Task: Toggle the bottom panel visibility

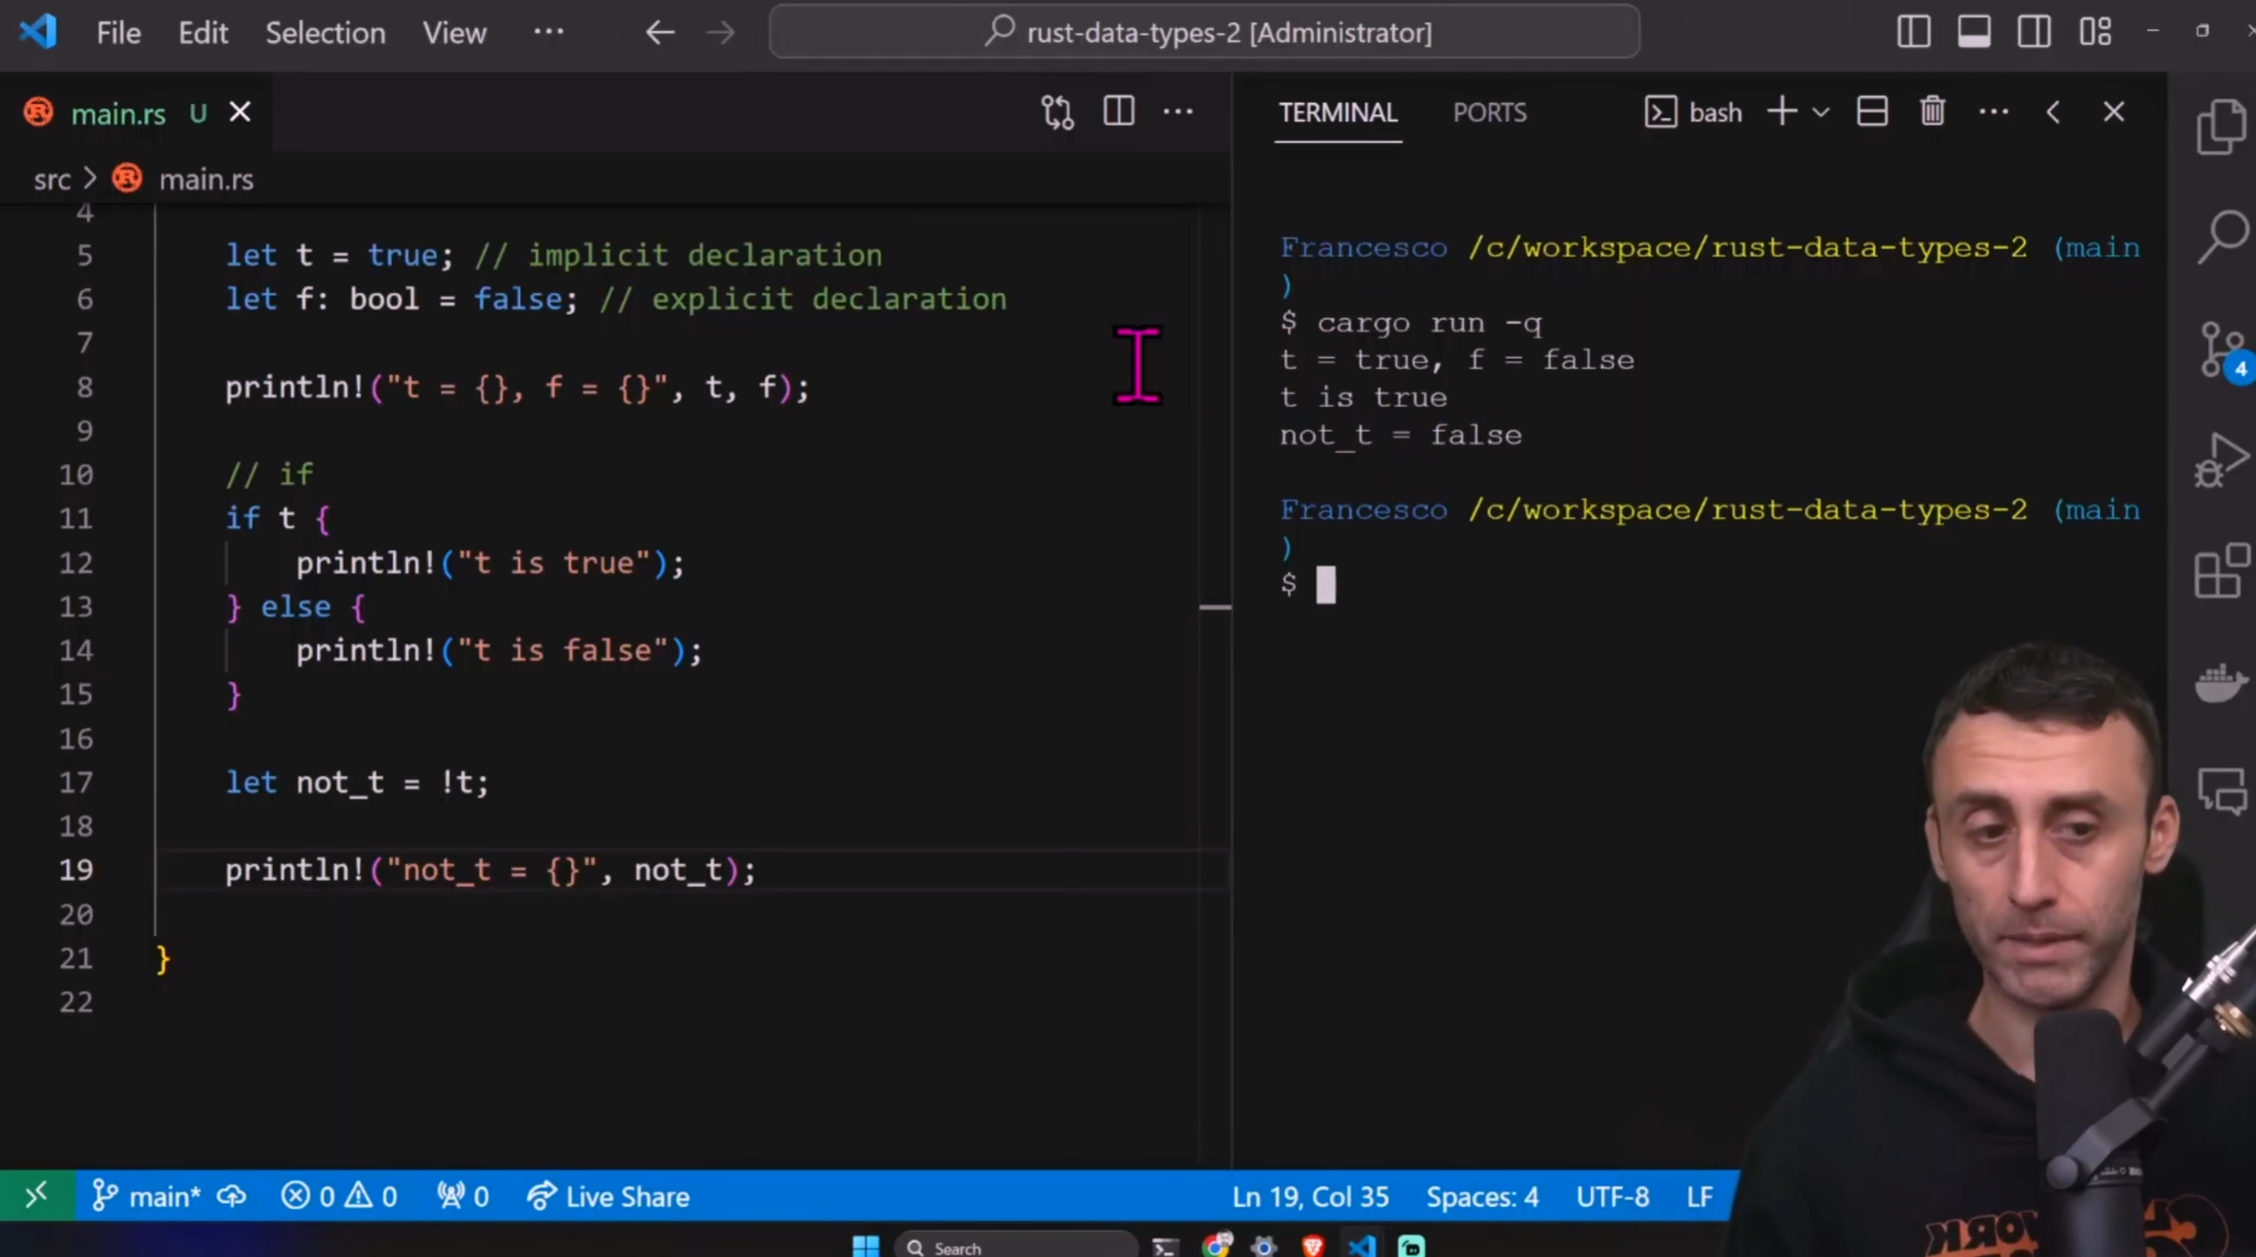Action: pyautogui.click(x=1973, y=31)
